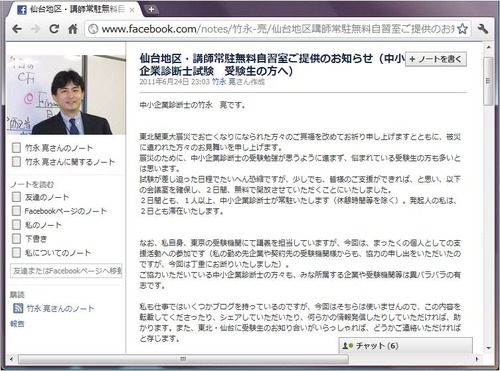Click the ノートを書く button

[x=436, y=59]
